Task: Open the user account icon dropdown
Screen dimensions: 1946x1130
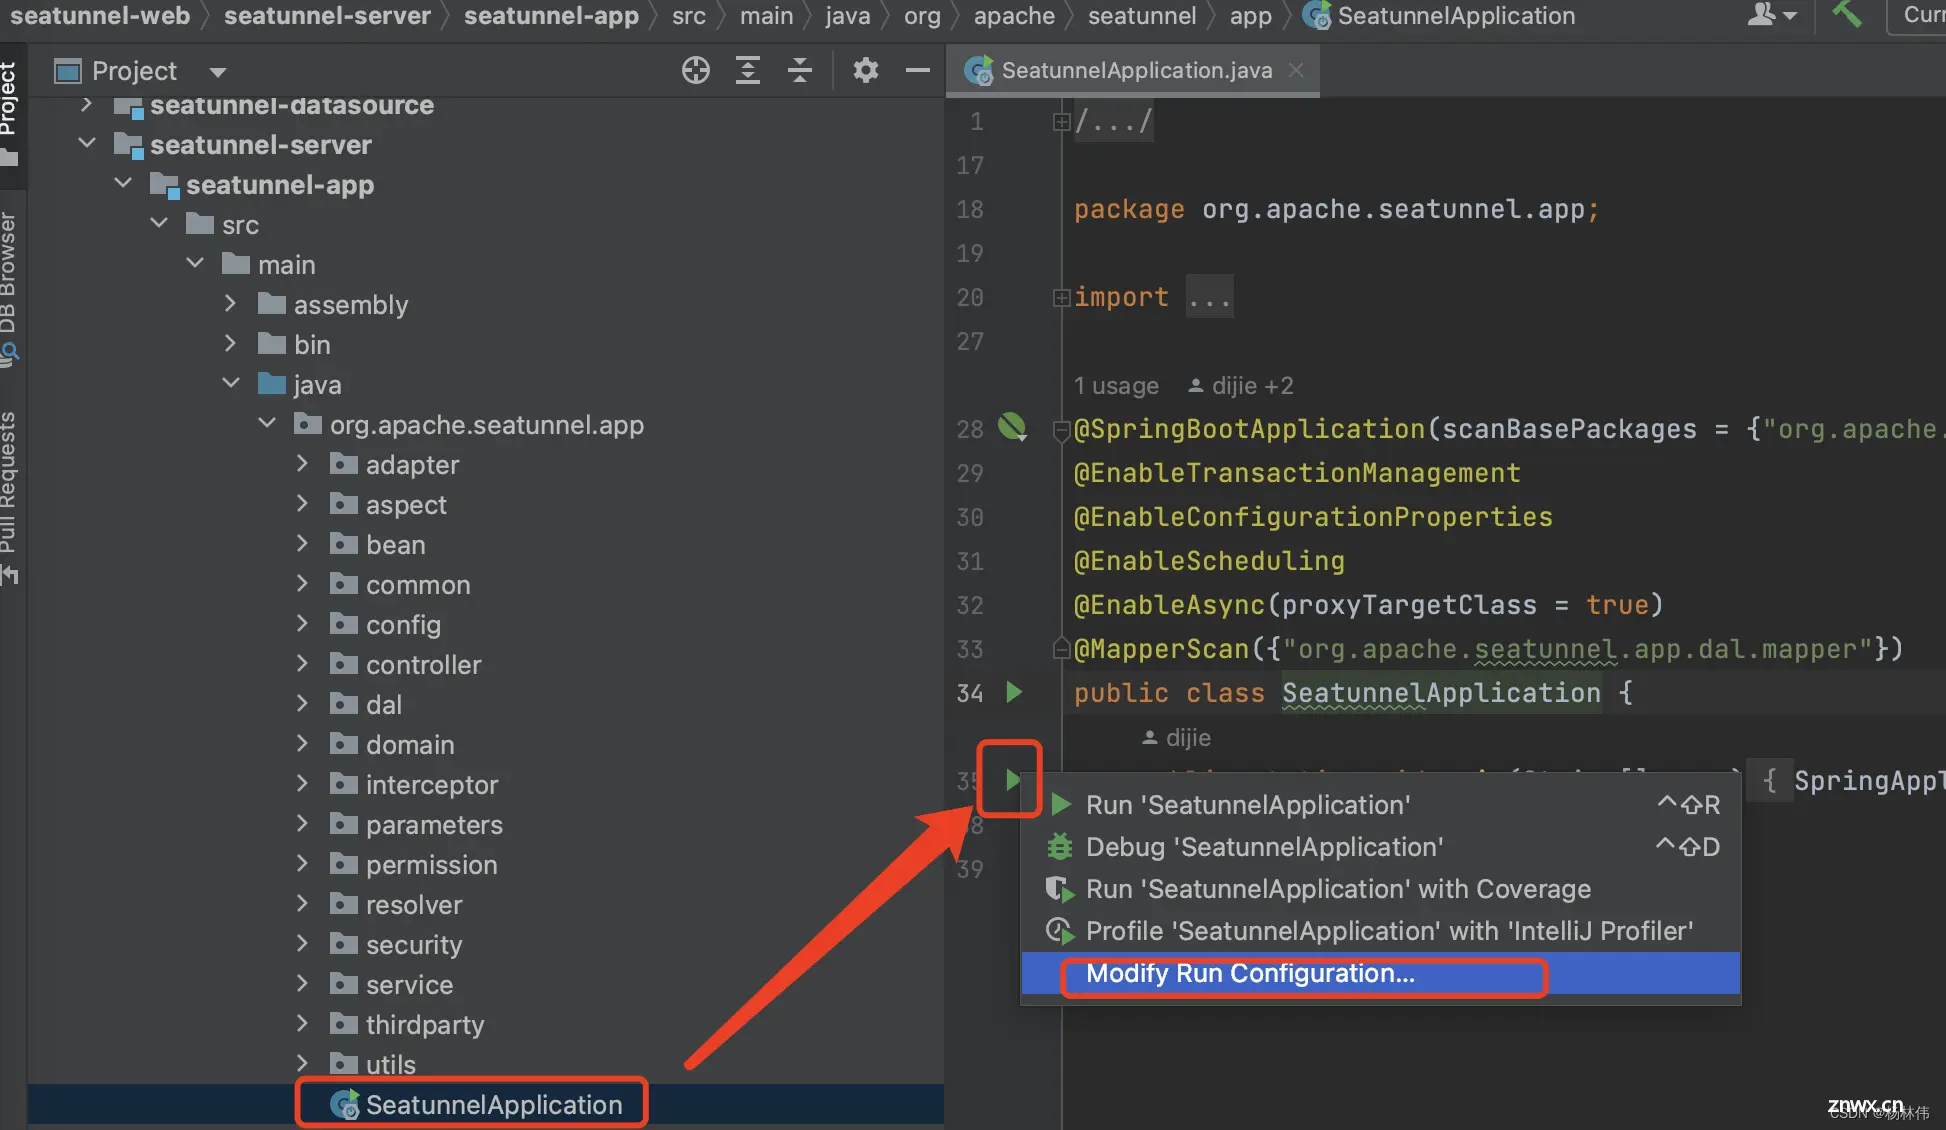Action: (x=1772, y=15)
